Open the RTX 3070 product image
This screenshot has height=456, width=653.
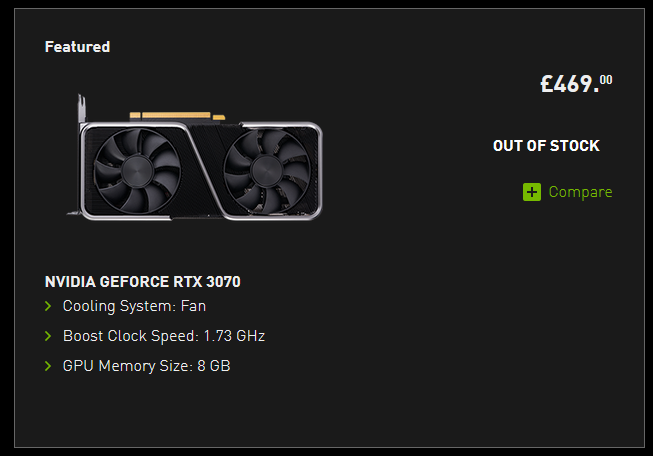tap(200, 157)
